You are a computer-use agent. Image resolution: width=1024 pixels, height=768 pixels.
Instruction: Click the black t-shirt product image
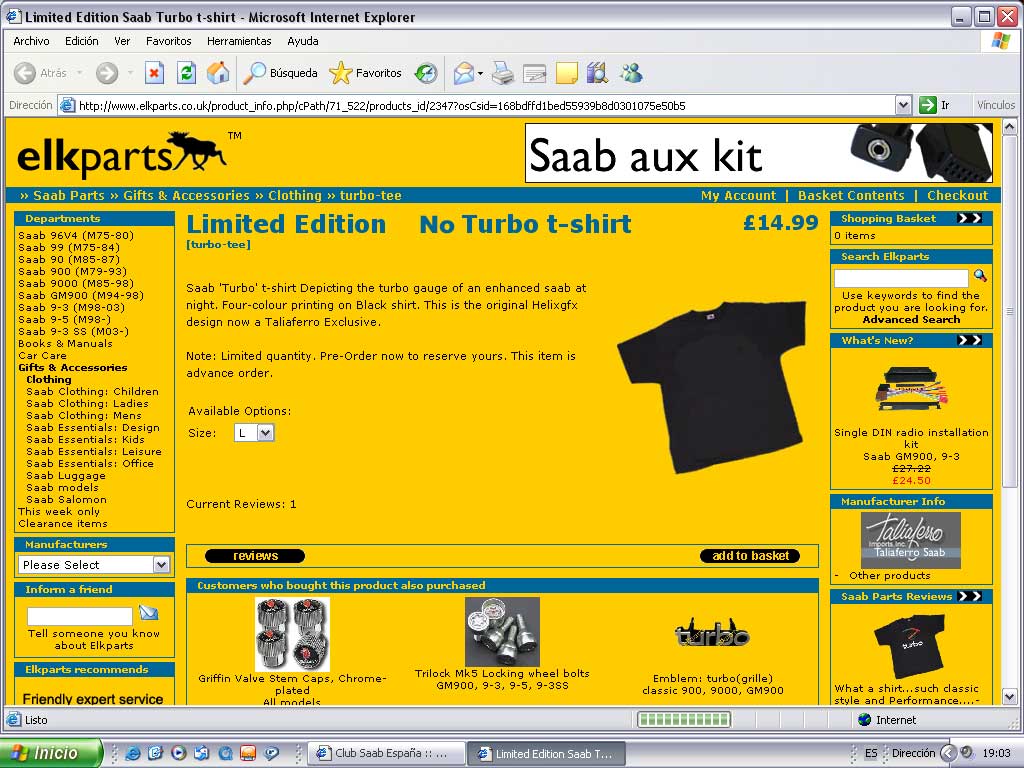coord(712,387)
